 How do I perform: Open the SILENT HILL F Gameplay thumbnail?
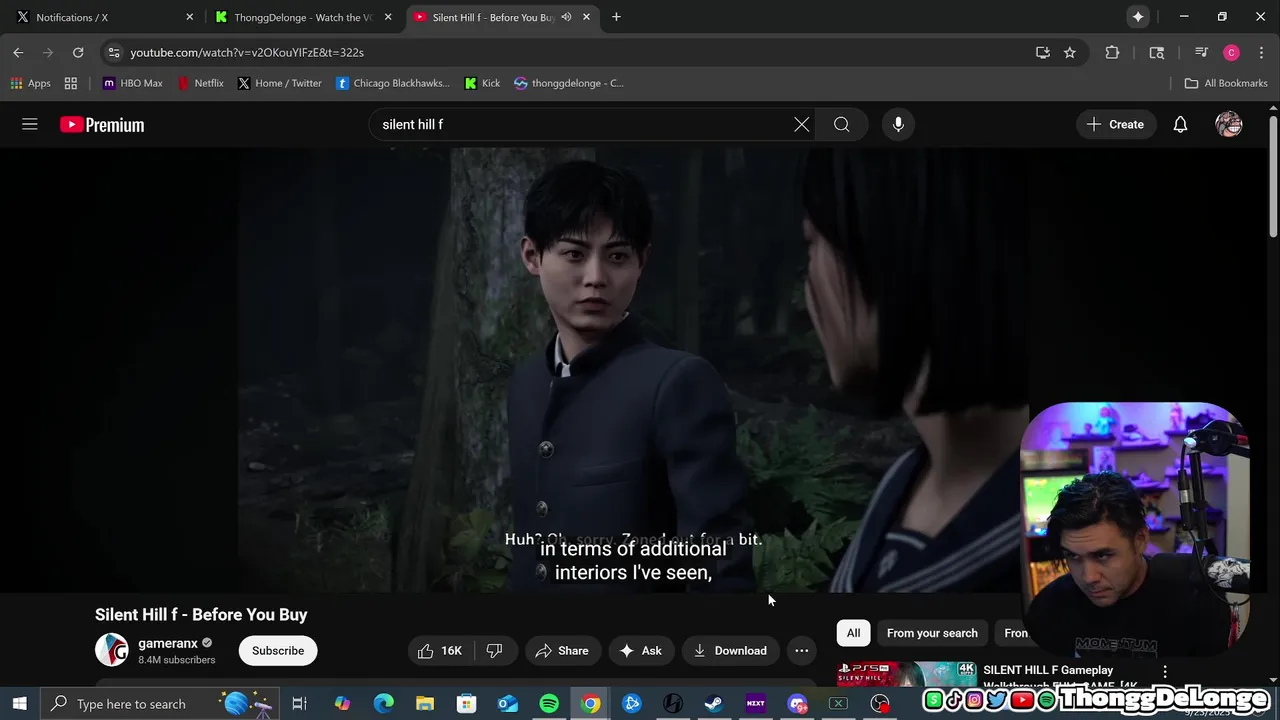coord(907,674)
